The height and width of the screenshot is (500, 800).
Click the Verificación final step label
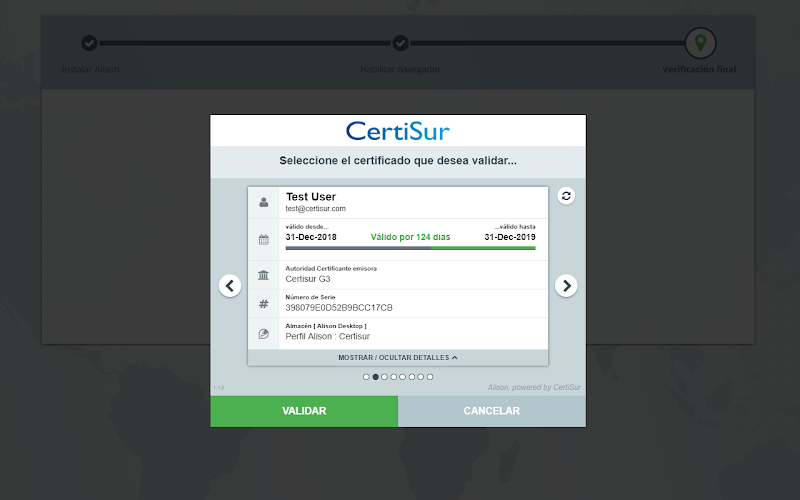(699, 69)
